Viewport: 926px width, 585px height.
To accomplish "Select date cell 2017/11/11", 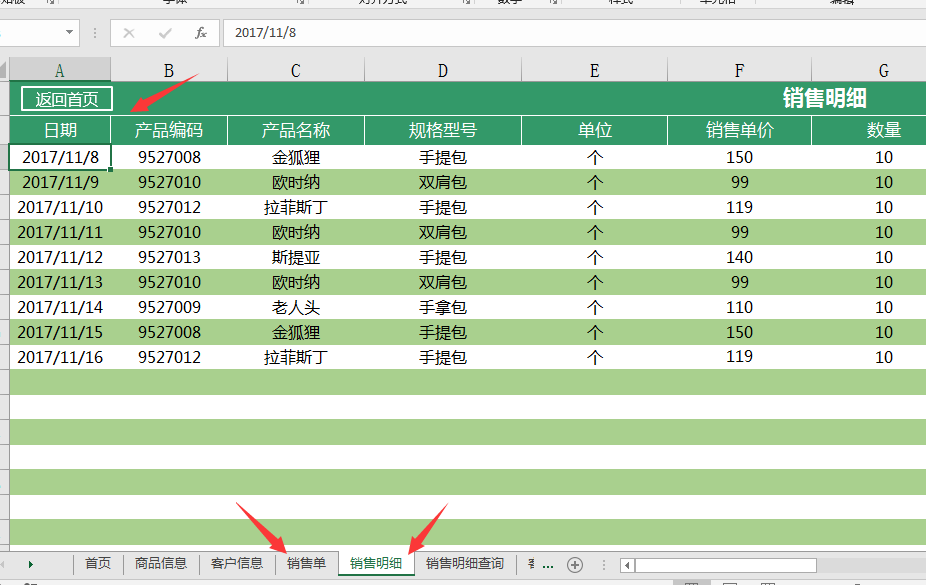I will tap(60, 232).
